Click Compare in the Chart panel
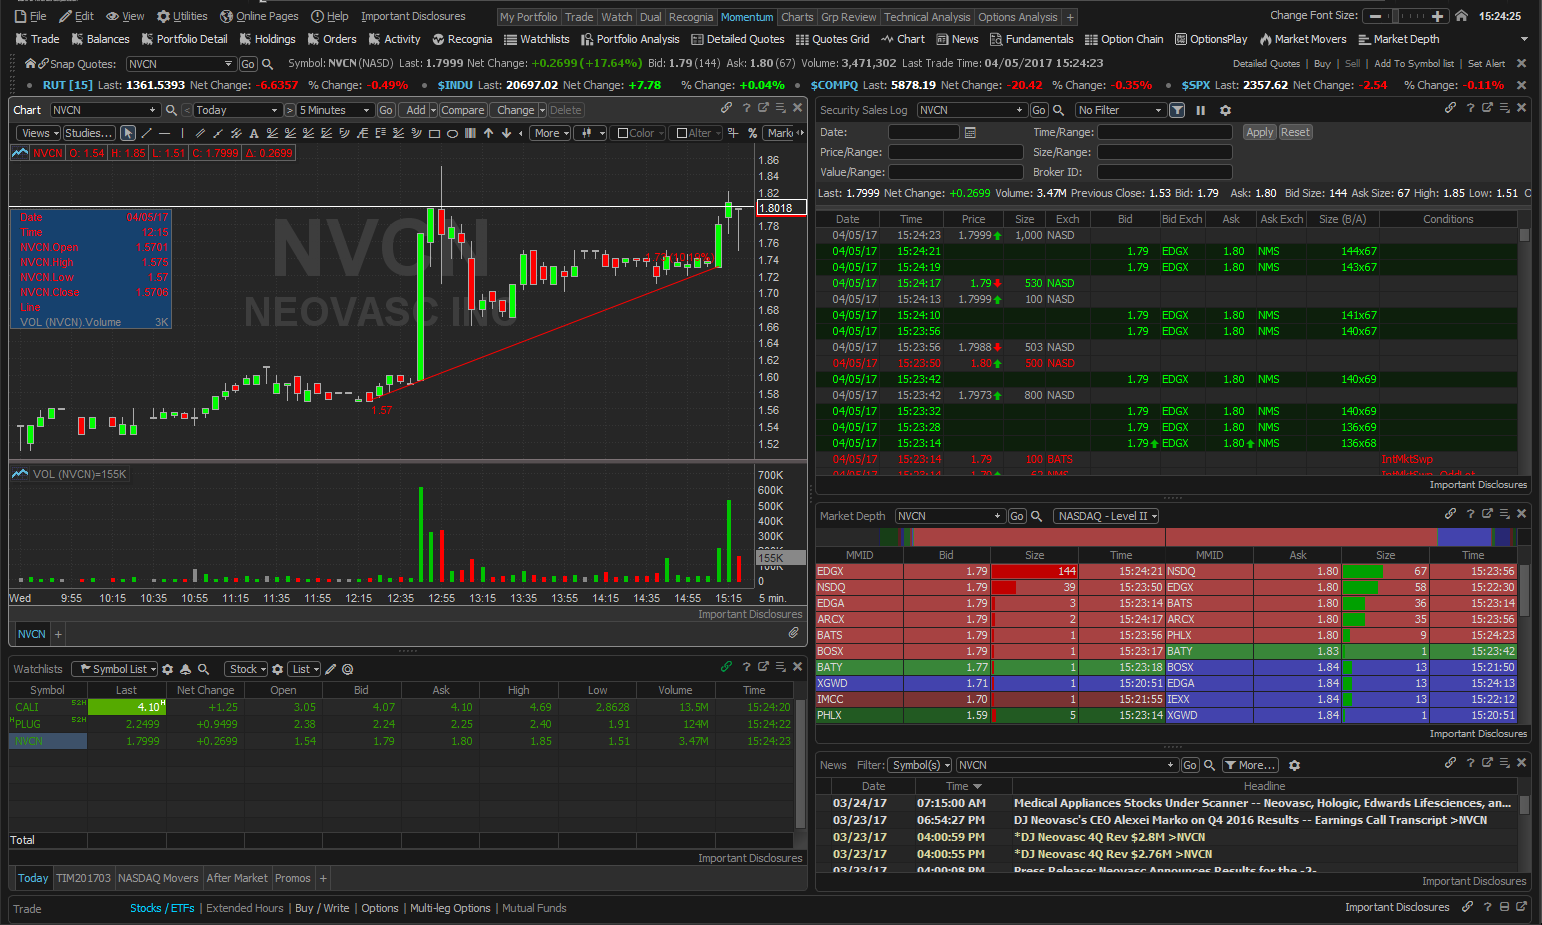Viewport: 1542px width, 925px height. coord(462,110)
